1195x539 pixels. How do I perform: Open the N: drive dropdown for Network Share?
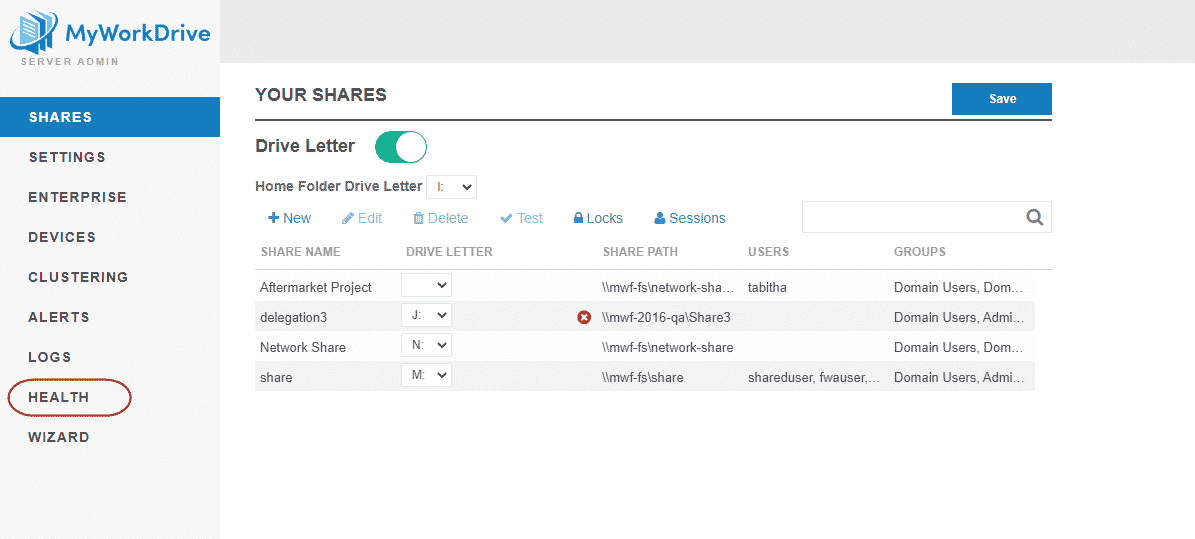(426, 346)
